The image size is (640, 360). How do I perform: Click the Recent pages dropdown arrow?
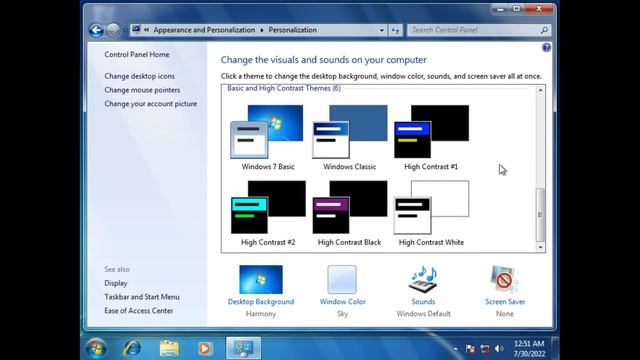(124, 30)
